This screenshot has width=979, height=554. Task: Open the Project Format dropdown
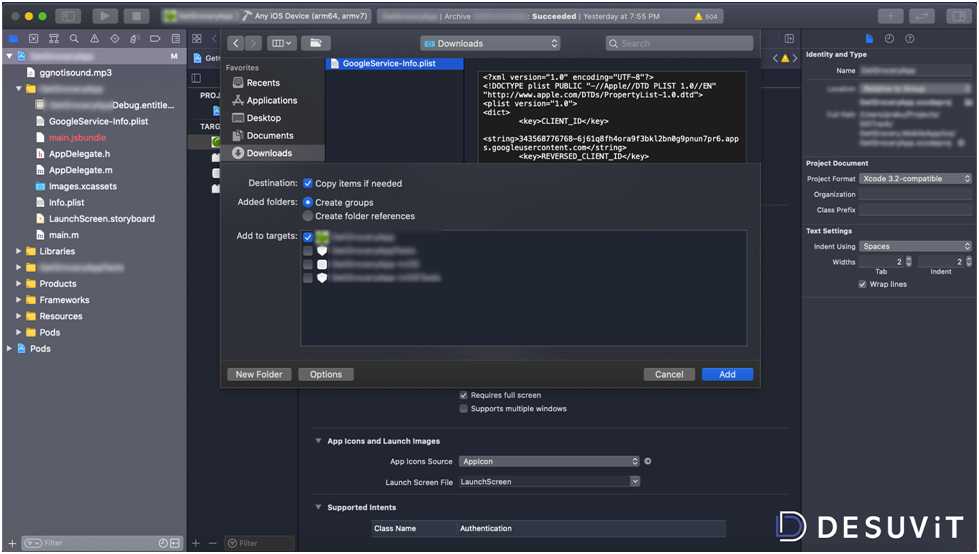(915, 179)
